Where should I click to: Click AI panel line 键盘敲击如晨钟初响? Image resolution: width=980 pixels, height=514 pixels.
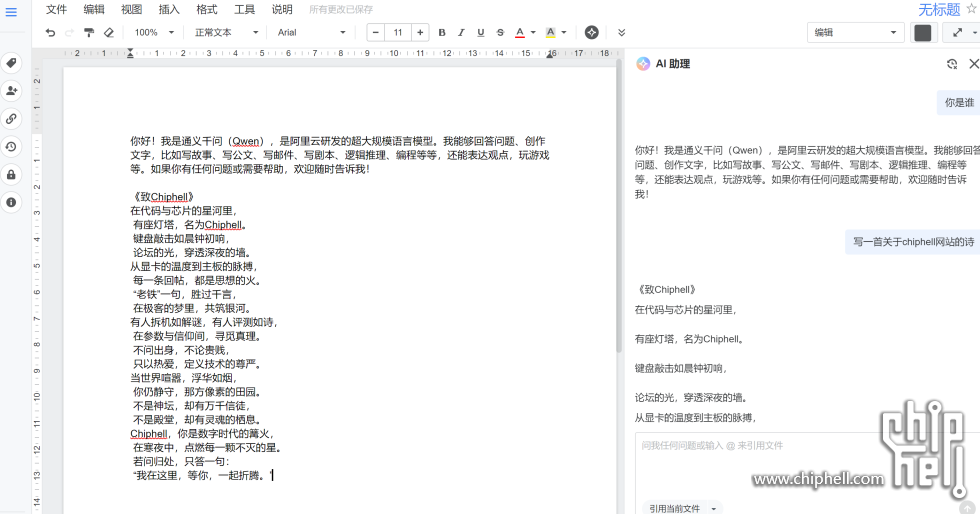coord(682,368)
